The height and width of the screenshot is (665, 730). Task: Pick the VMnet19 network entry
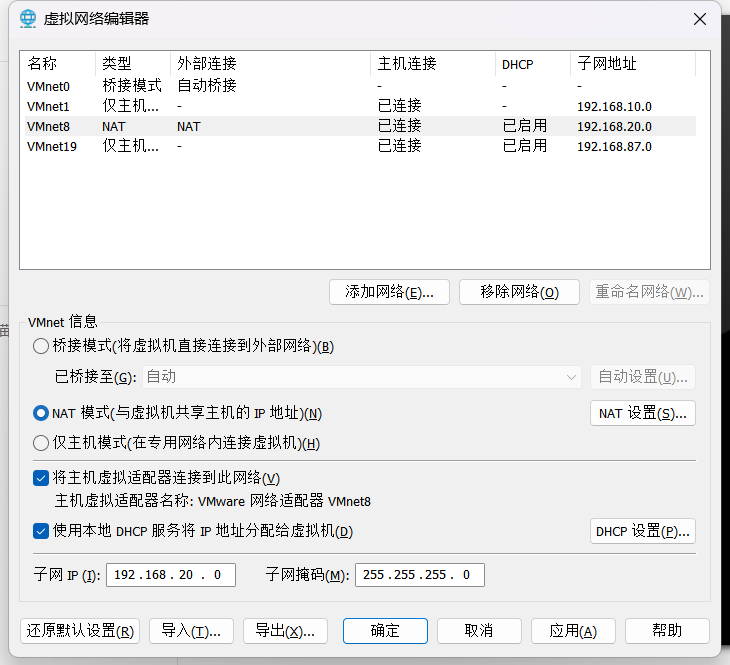coord(52,146)
